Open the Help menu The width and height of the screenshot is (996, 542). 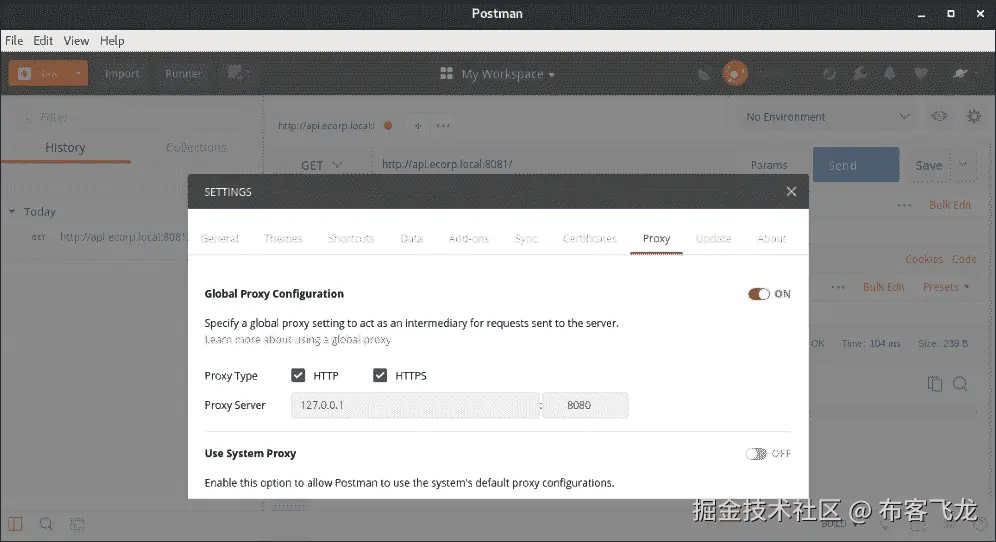pos(112,41)
